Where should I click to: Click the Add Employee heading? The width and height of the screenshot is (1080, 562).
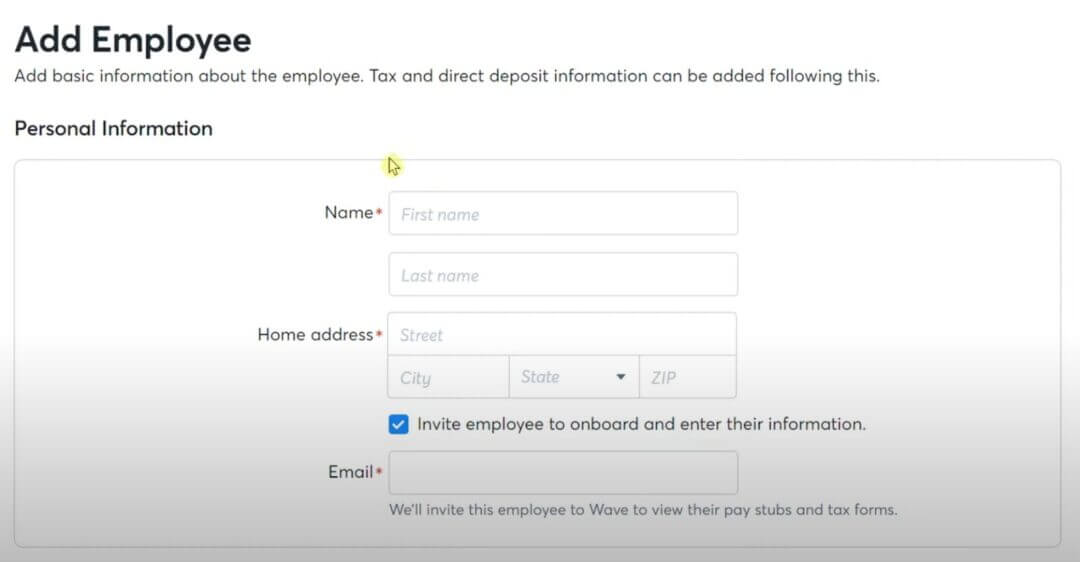pos(133,40)
